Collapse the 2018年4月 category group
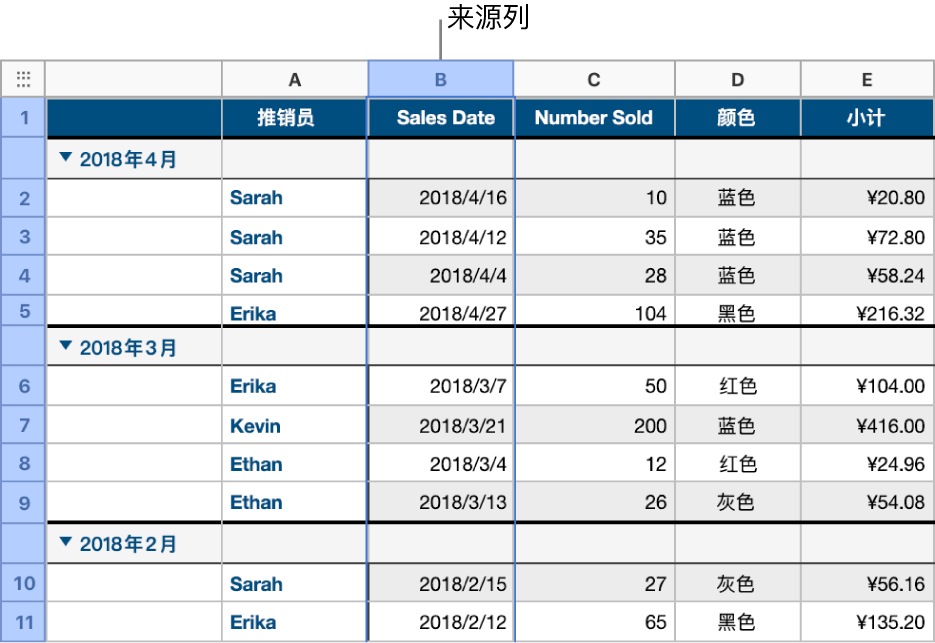This screenshot has height=643, width=935. point(65,158)
